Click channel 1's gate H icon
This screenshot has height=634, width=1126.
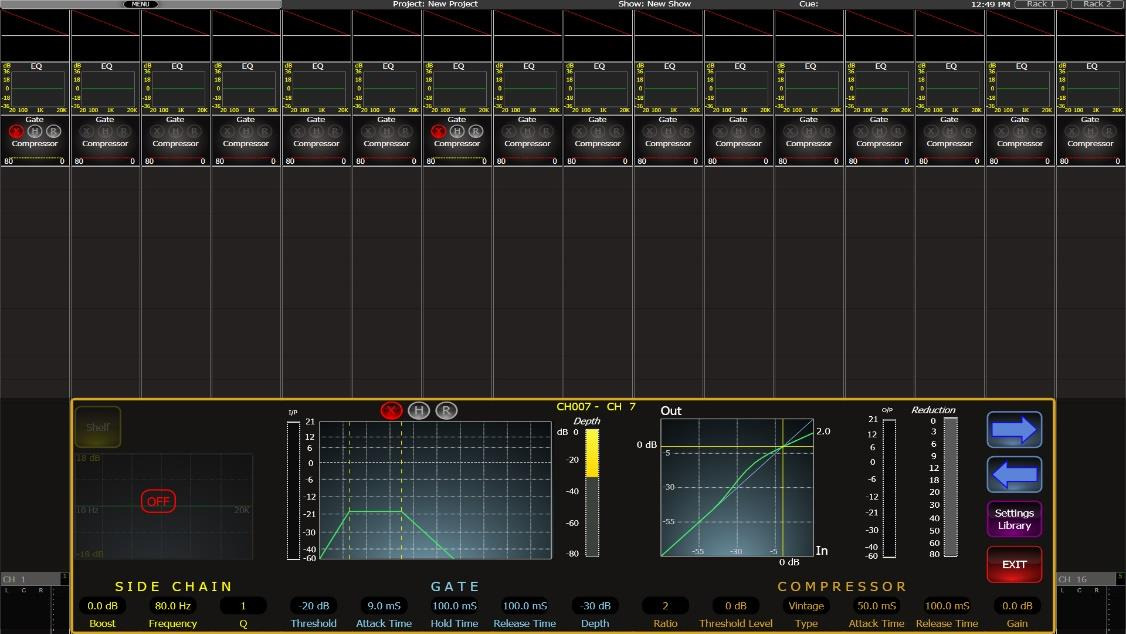tap(35, 132)
